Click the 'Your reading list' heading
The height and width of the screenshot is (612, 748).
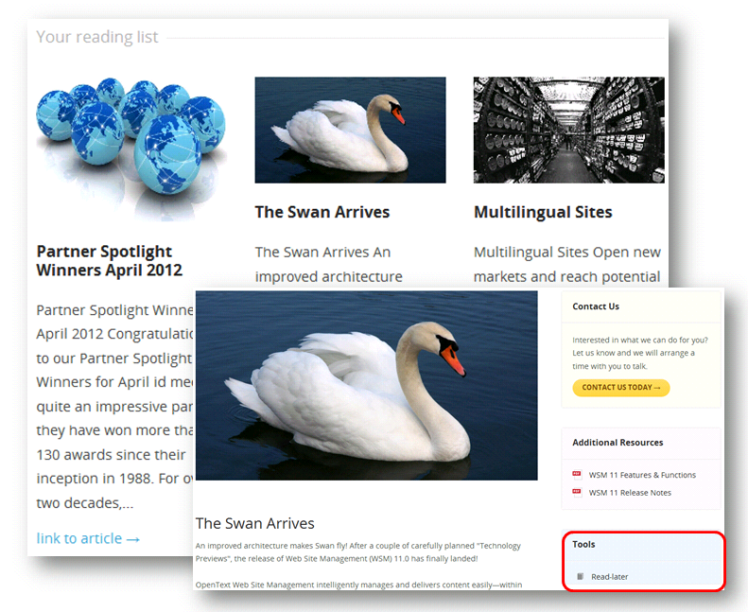tap(97, 37)
